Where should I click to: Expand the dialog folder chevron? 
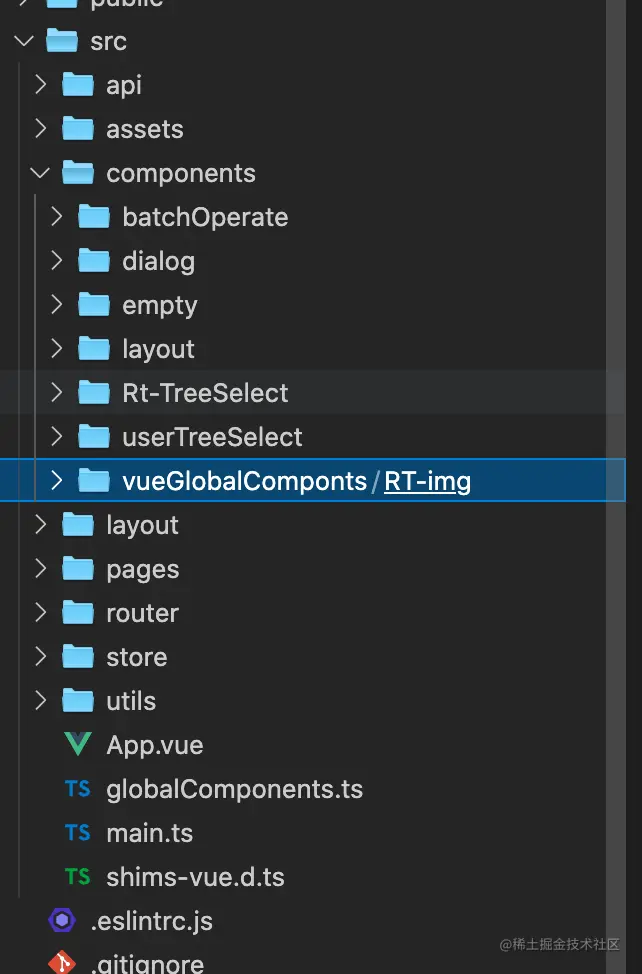pyautogui.click(x=56, y=261)
